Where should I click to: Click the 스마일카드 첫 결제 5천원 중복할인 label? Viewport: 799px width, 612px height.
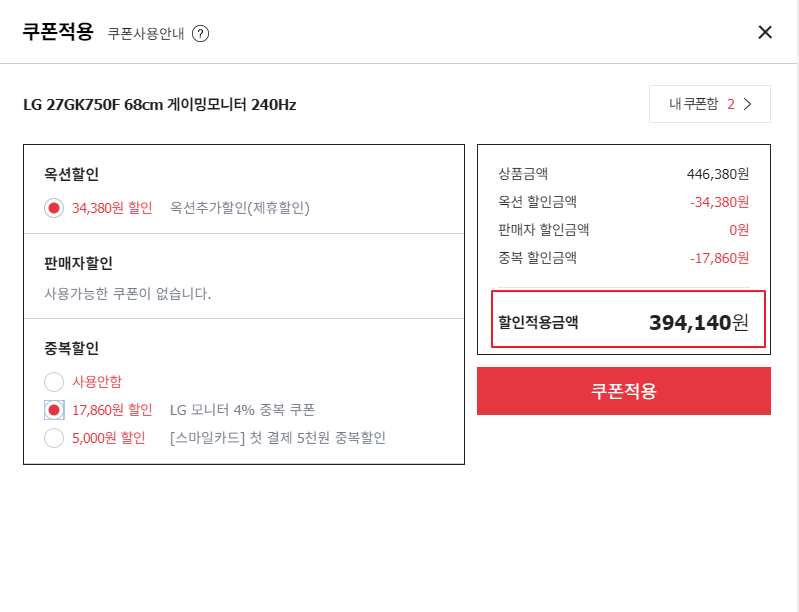tap(278, 438)
